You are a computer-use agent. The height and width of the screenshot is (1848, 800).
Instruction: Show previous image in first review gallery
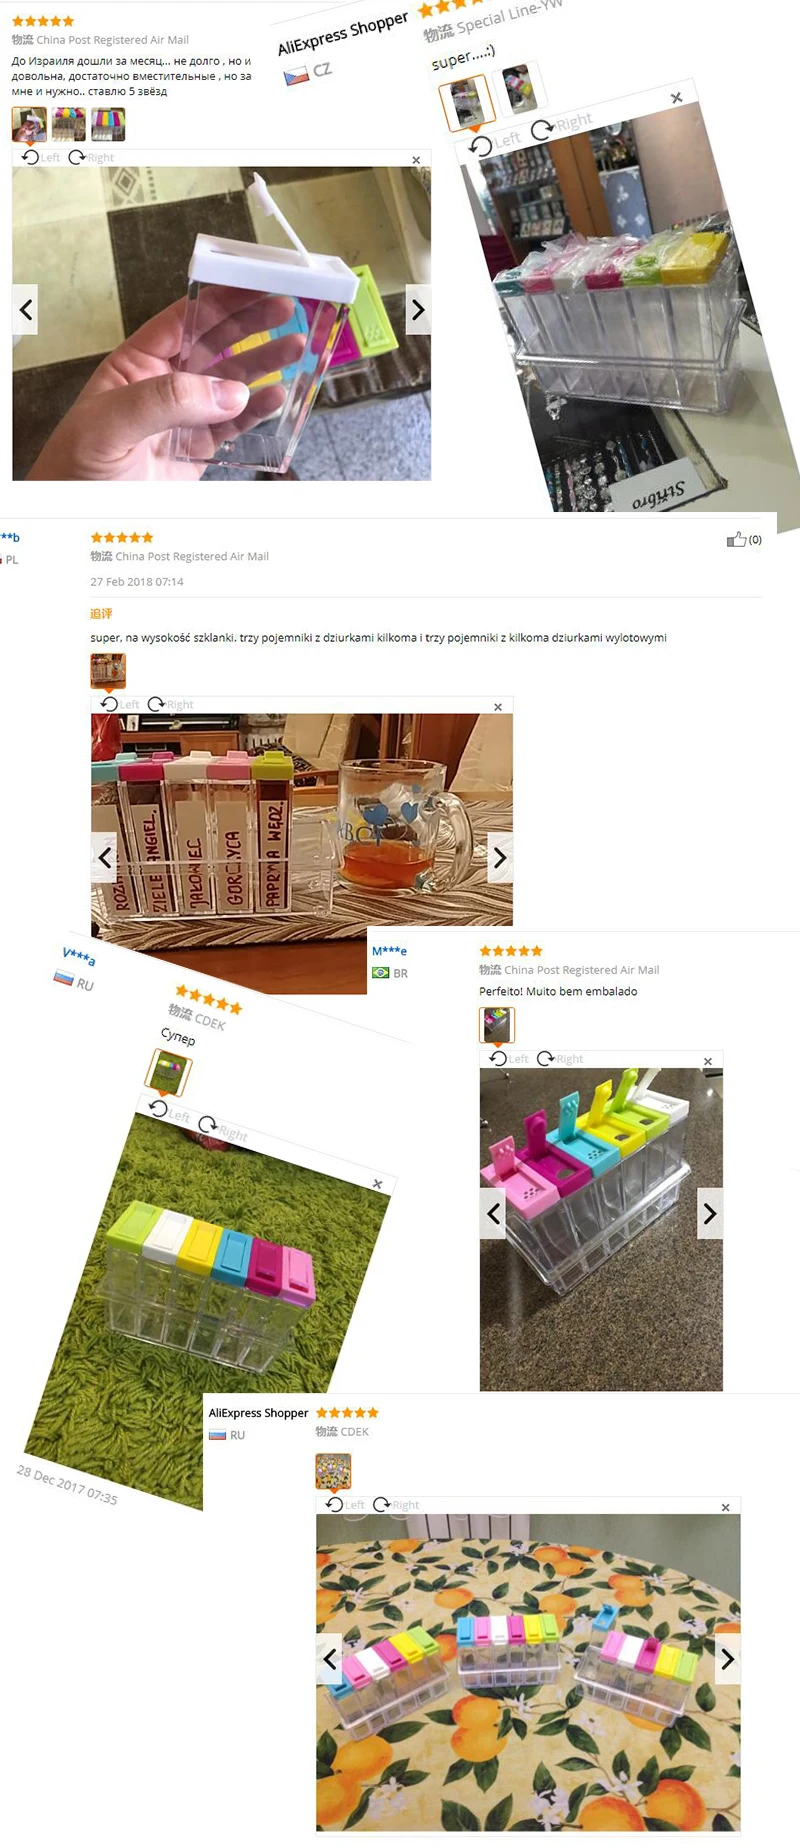(x=25, y=310)
